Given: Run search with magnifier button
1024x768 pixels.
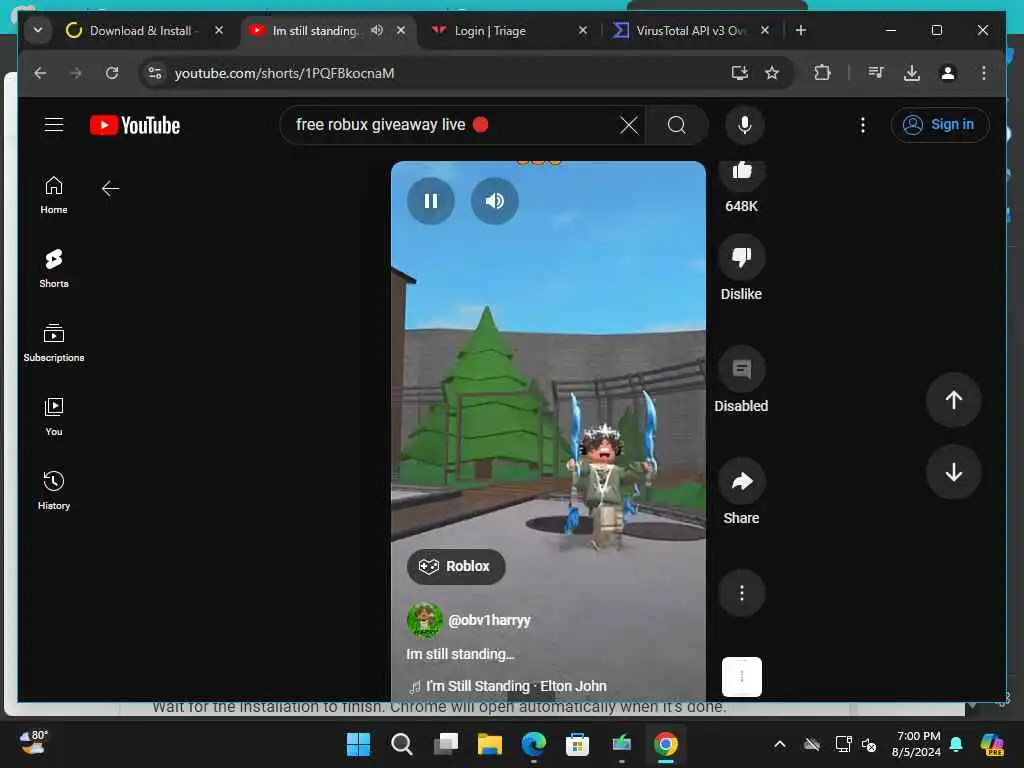Looking at the screenshot, I should [677, 125].
